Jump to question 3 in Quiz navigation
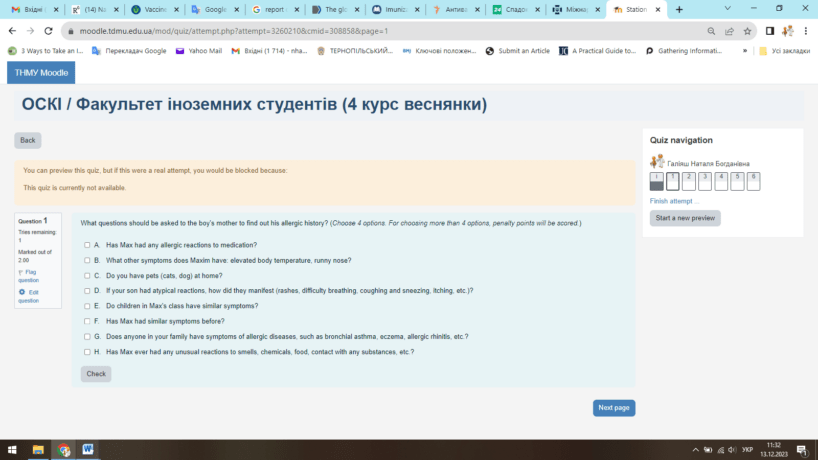818x460 pixels. tap(688, 181)
